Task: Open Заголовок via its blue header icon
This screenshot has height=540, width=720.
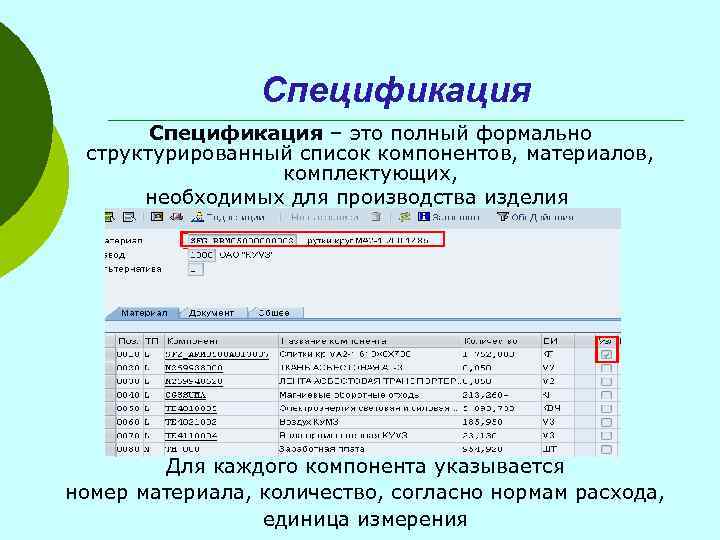Action: click(x=423, y=217)
